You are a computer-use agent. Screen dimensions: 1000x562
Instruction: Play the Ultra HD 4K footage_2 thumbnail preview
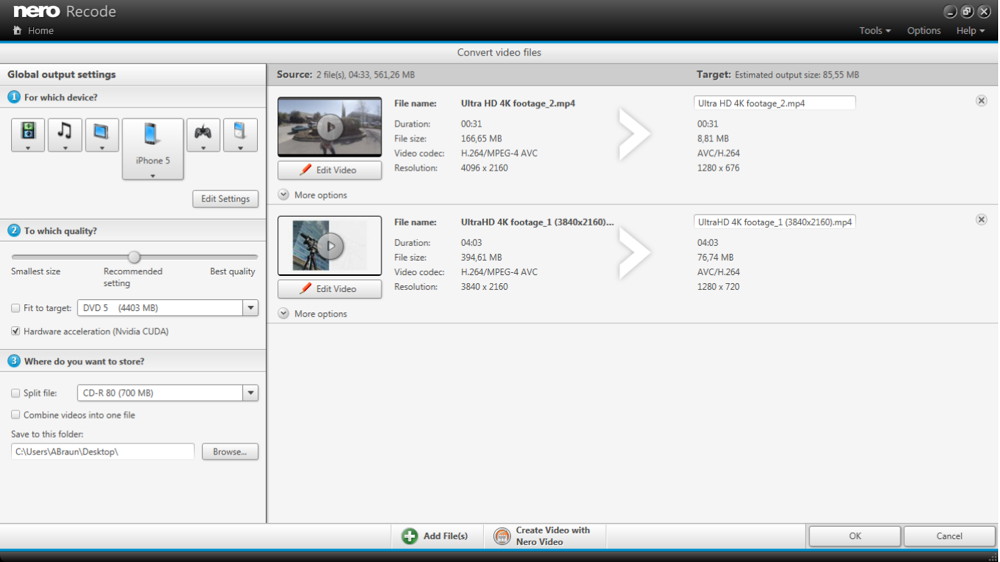329,127
